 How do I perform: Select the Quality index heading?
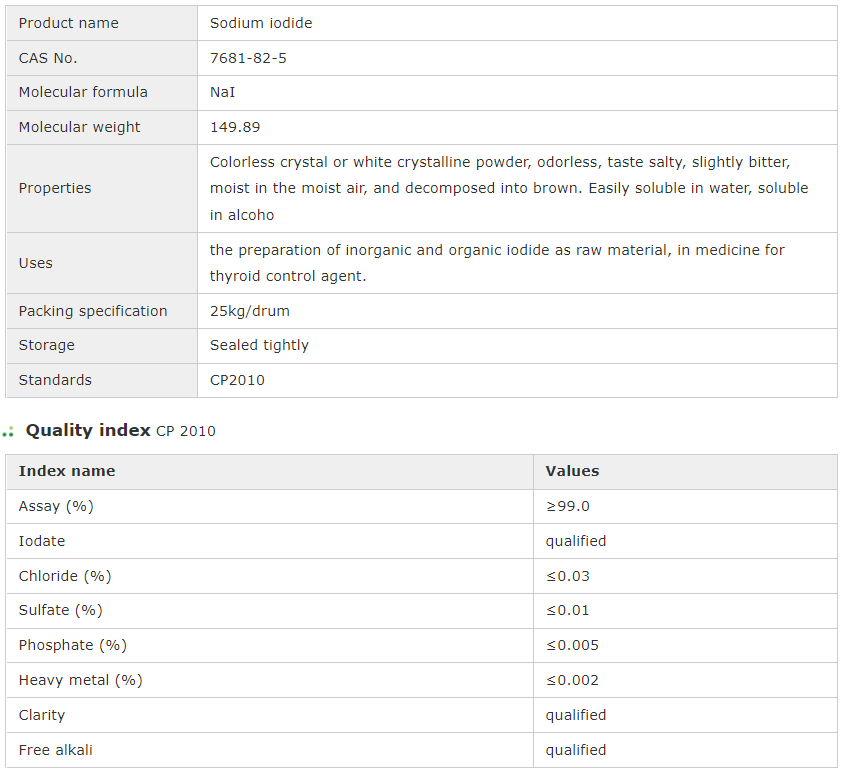pyautogui.click(x=88, y=431)
